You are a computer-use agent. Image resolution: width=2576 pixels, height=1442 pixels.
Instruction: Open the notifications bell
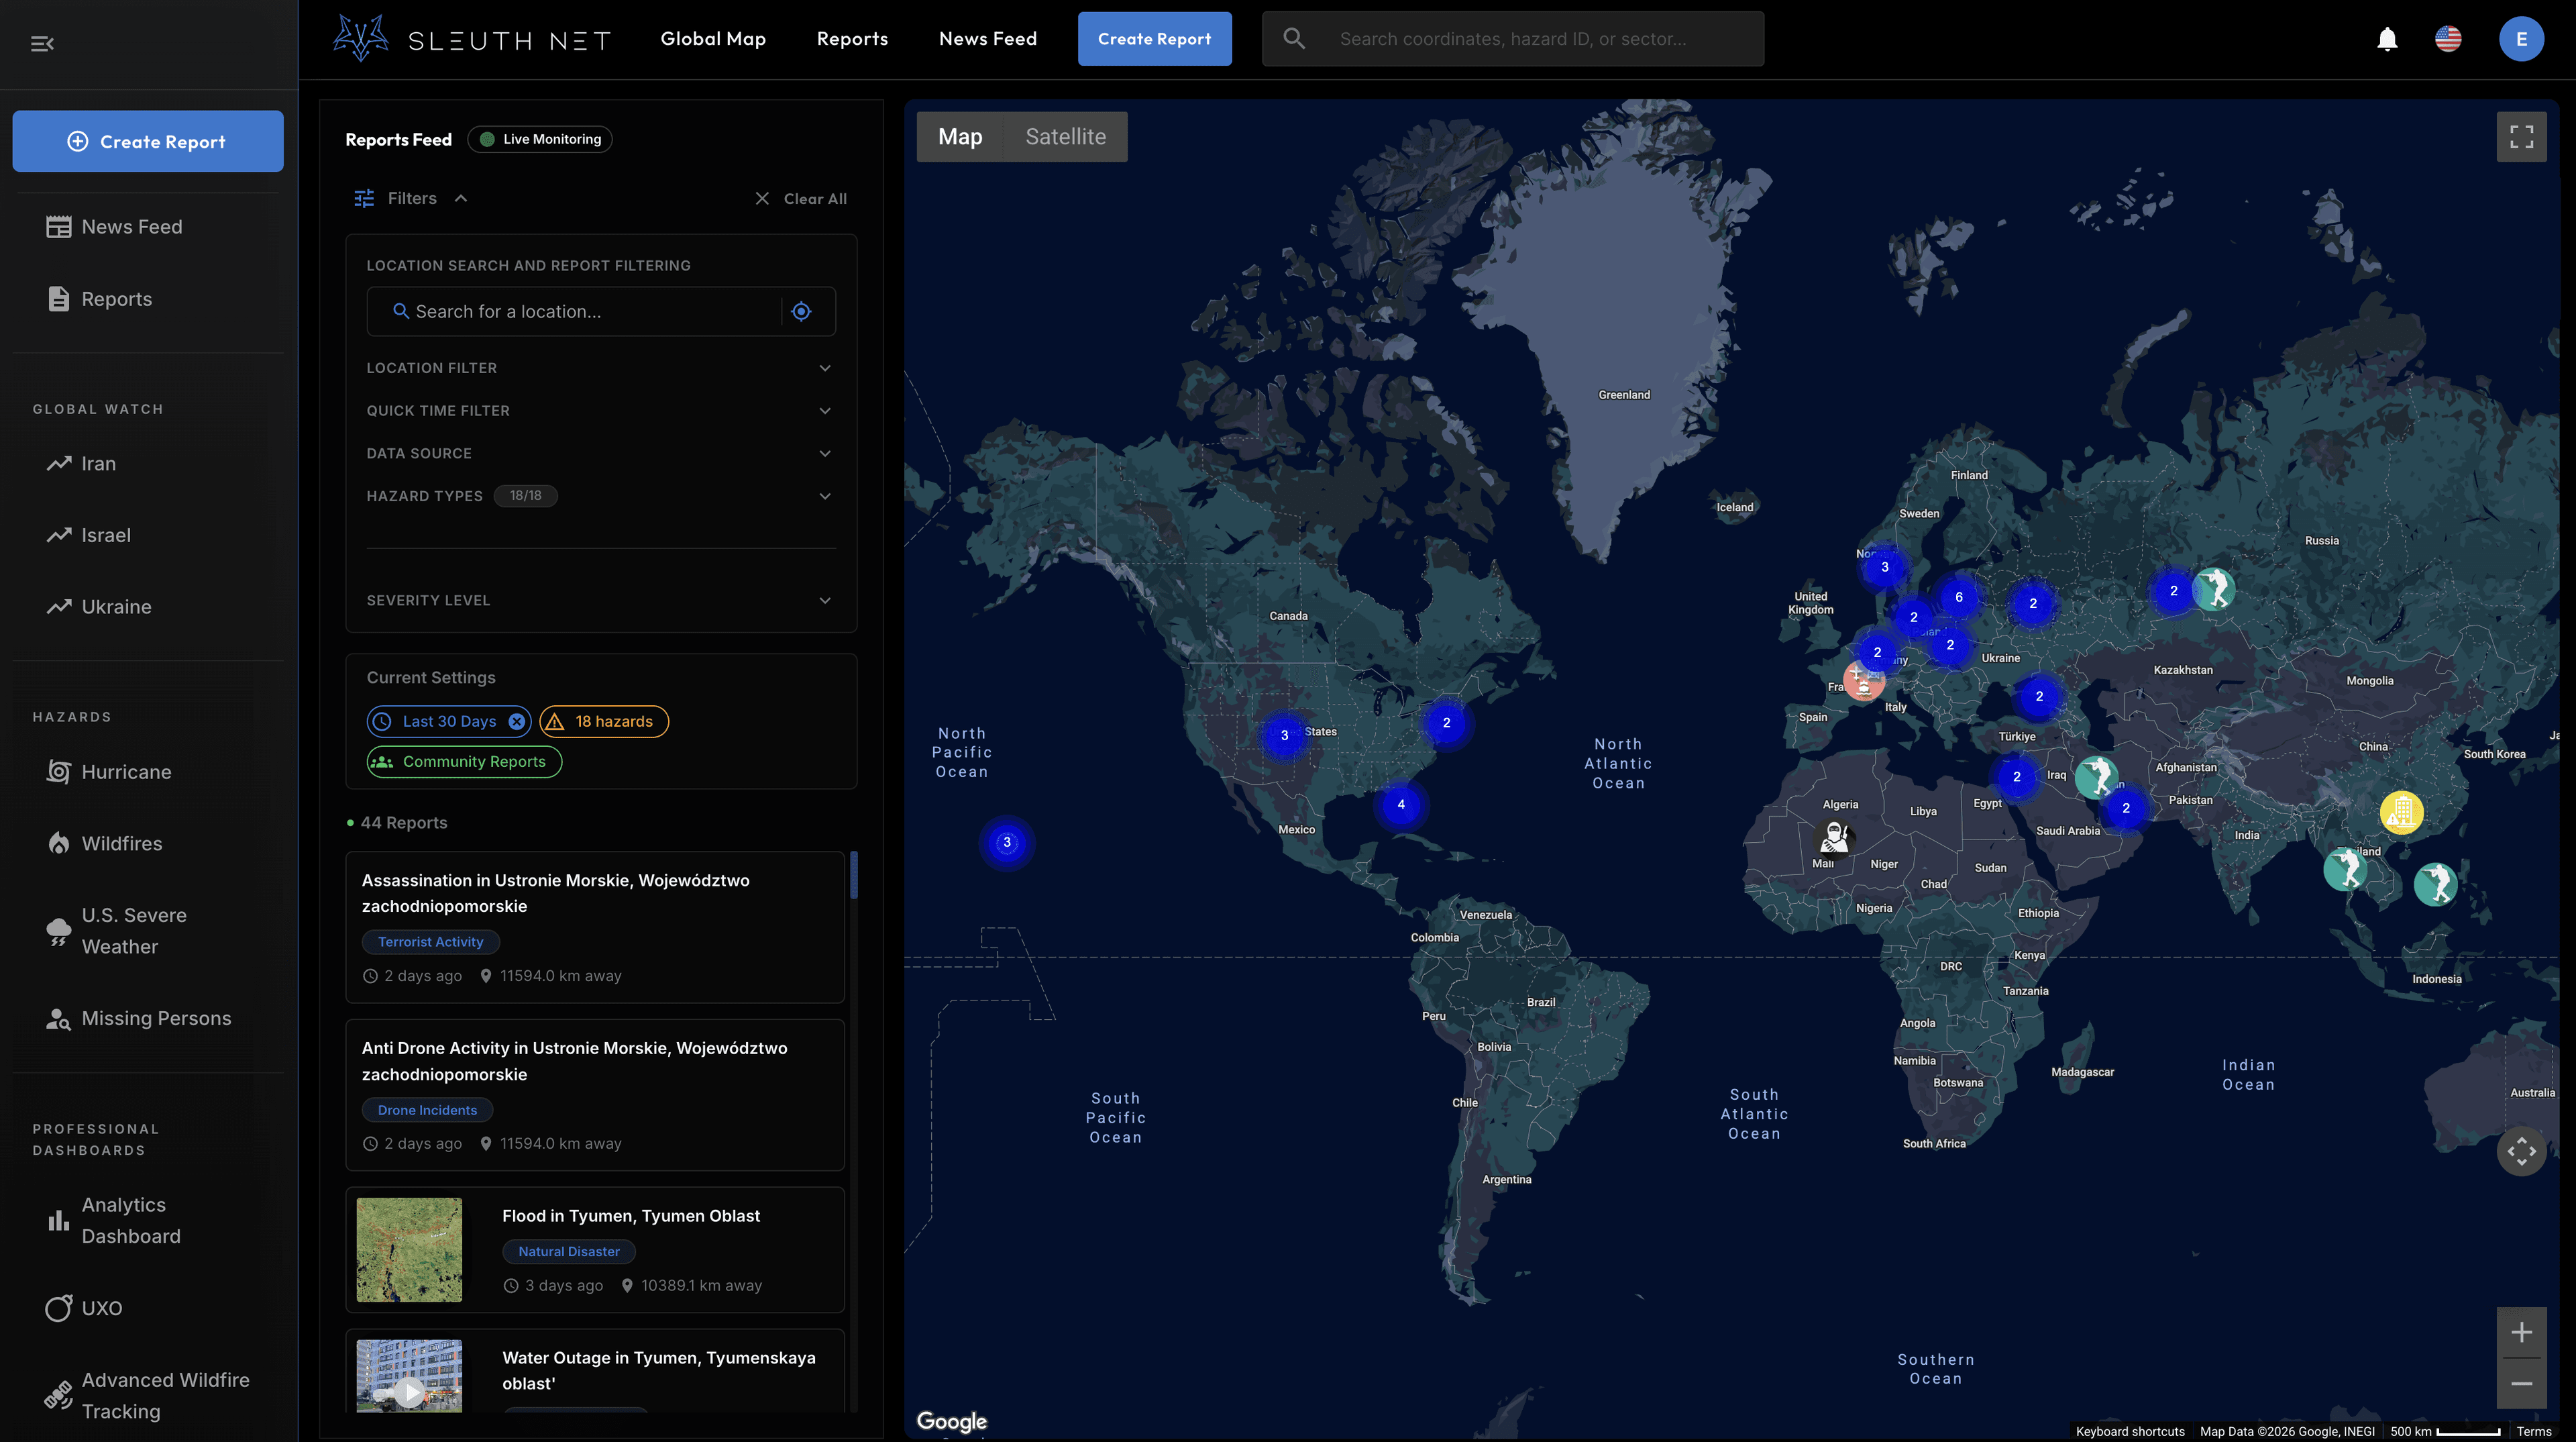pos(2387,39)
